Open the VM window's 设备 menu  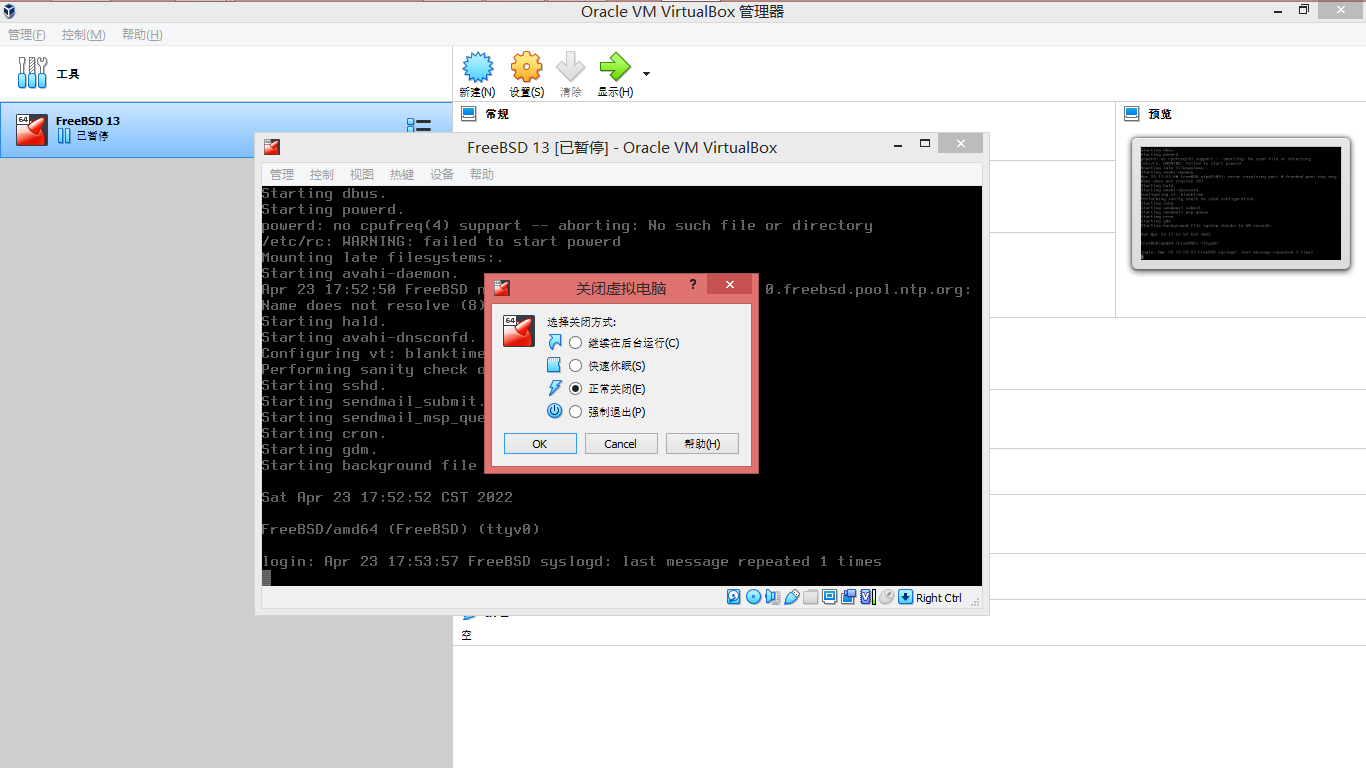[442, 174]
